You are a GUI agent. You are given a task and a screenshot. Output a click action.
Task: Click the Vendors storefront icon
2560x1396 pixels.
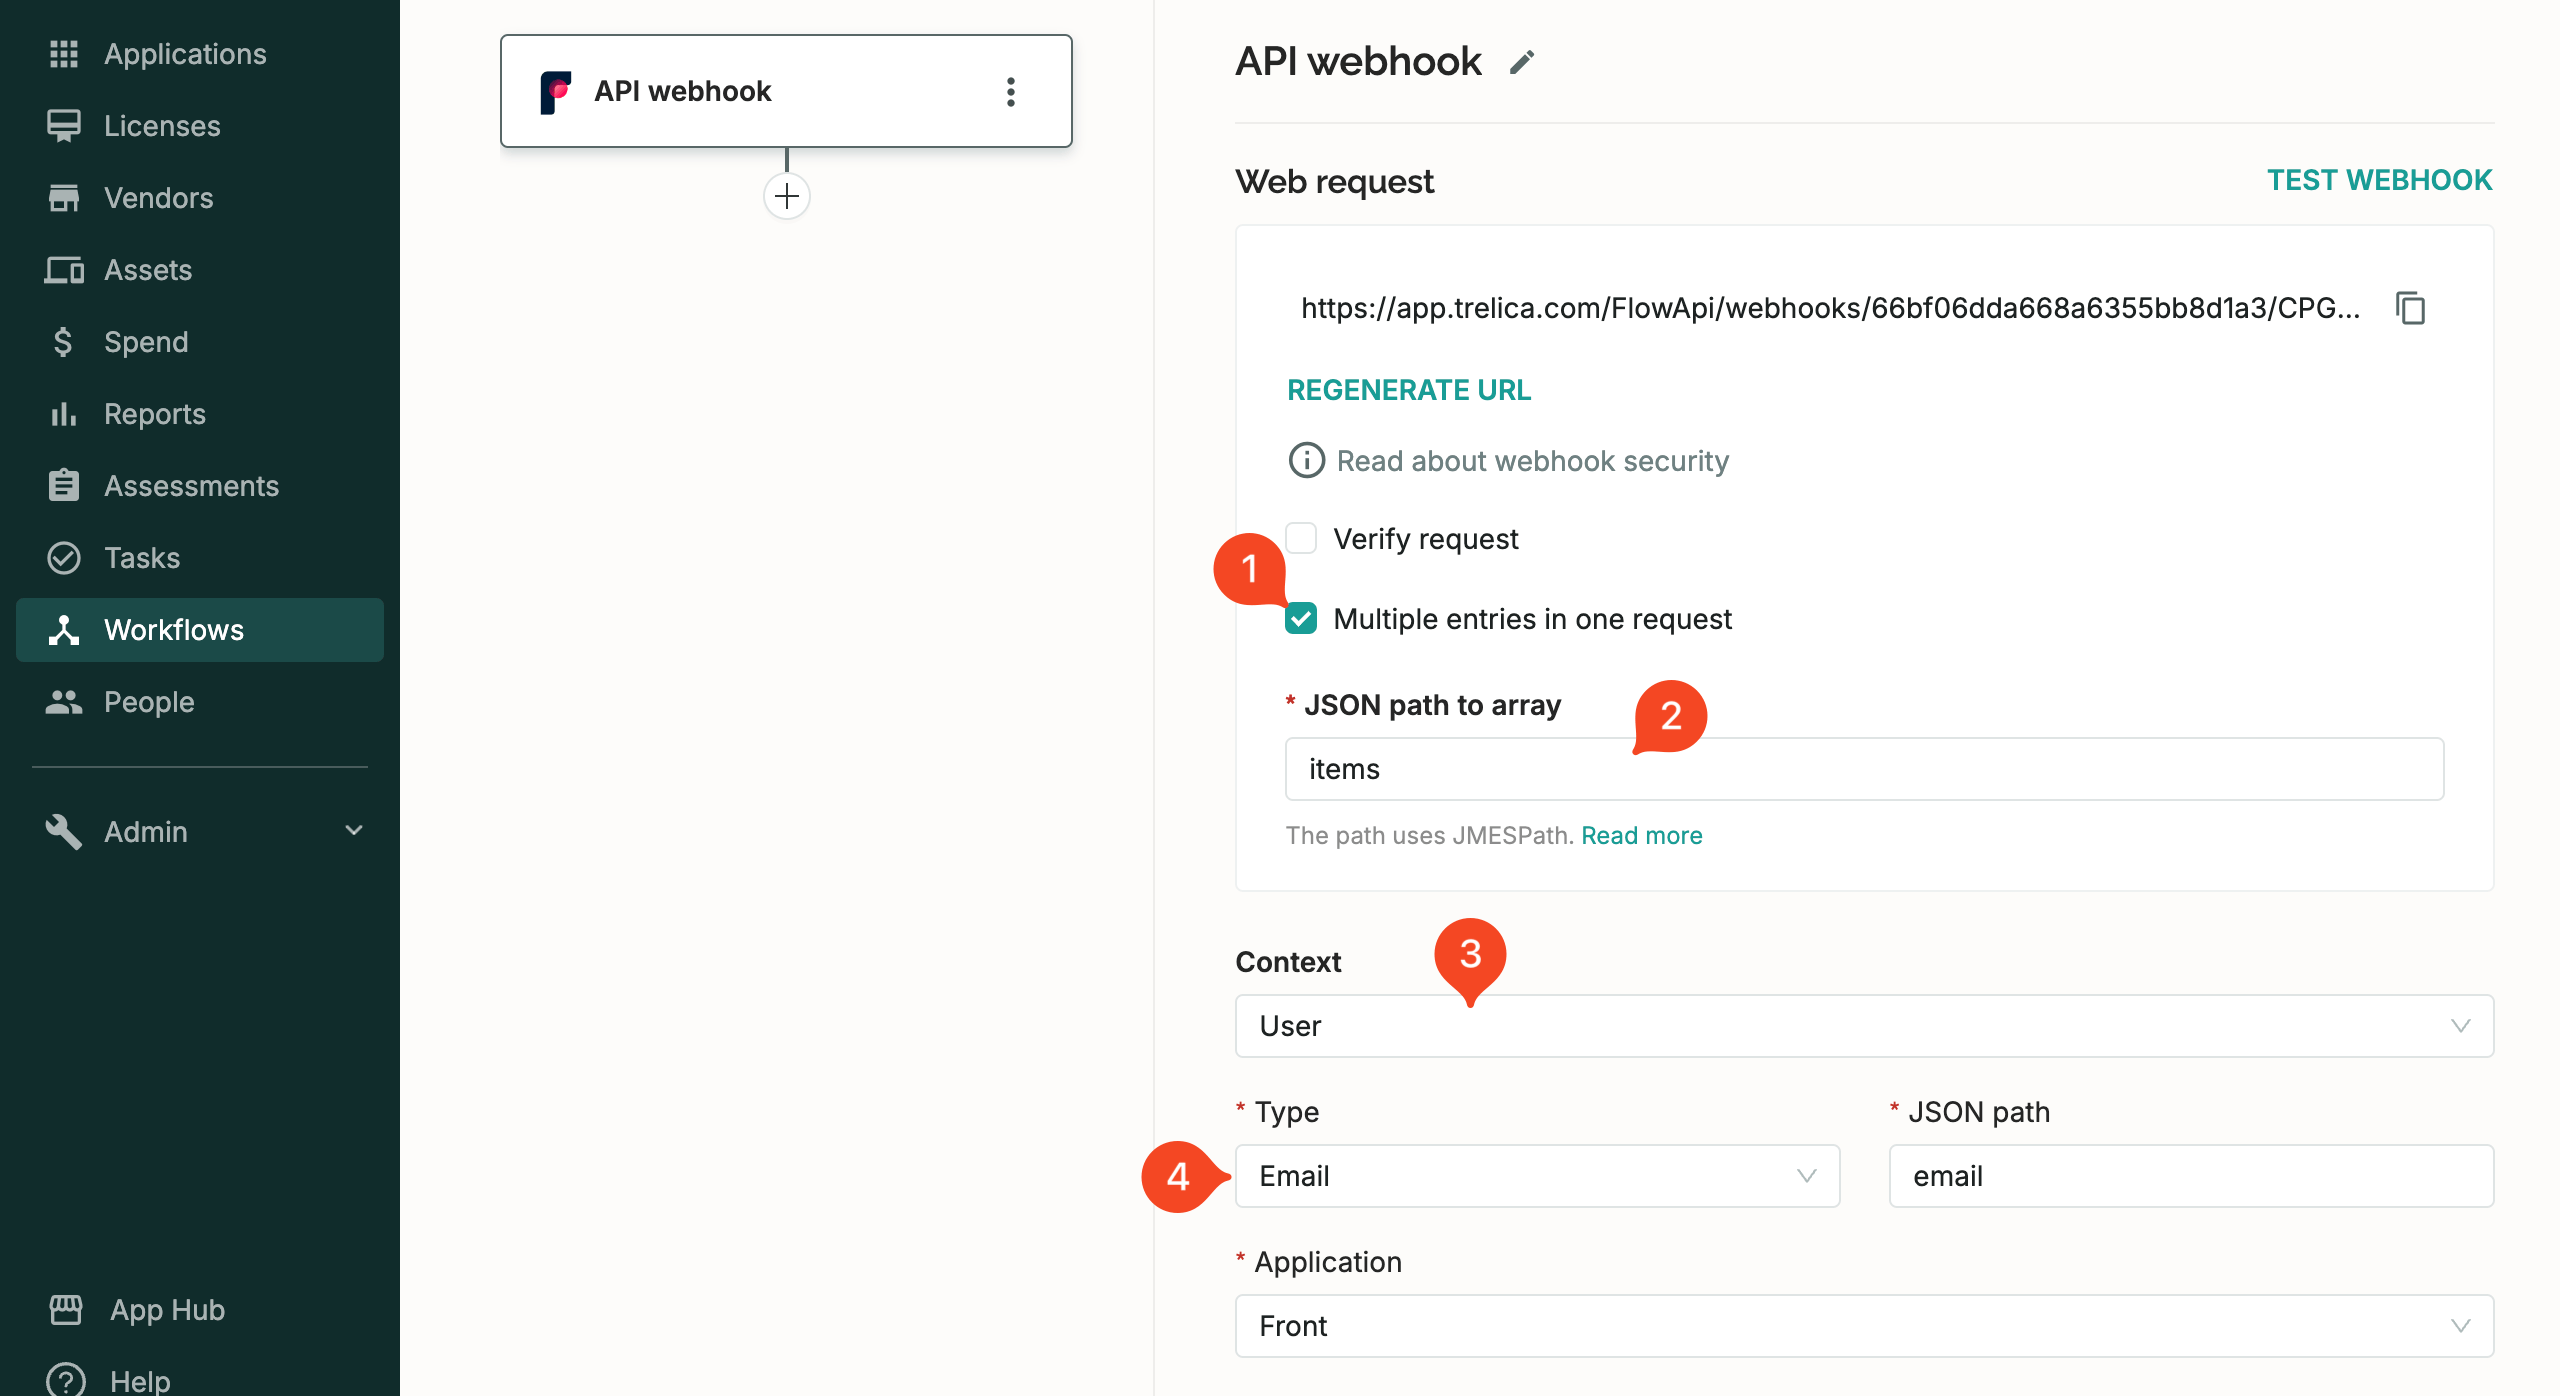click(64, 198)
